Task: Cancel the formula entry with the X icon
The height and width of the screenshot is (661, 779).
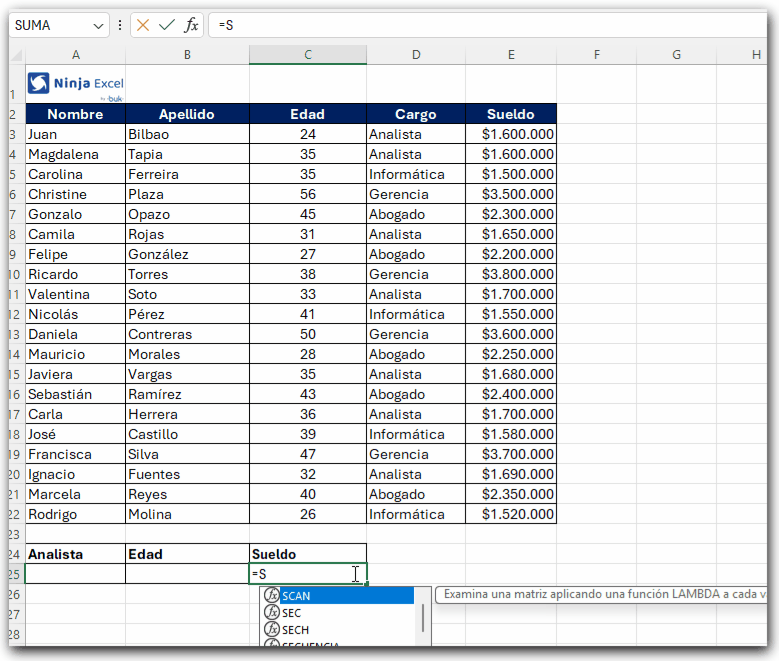Action: pos(143,25)
